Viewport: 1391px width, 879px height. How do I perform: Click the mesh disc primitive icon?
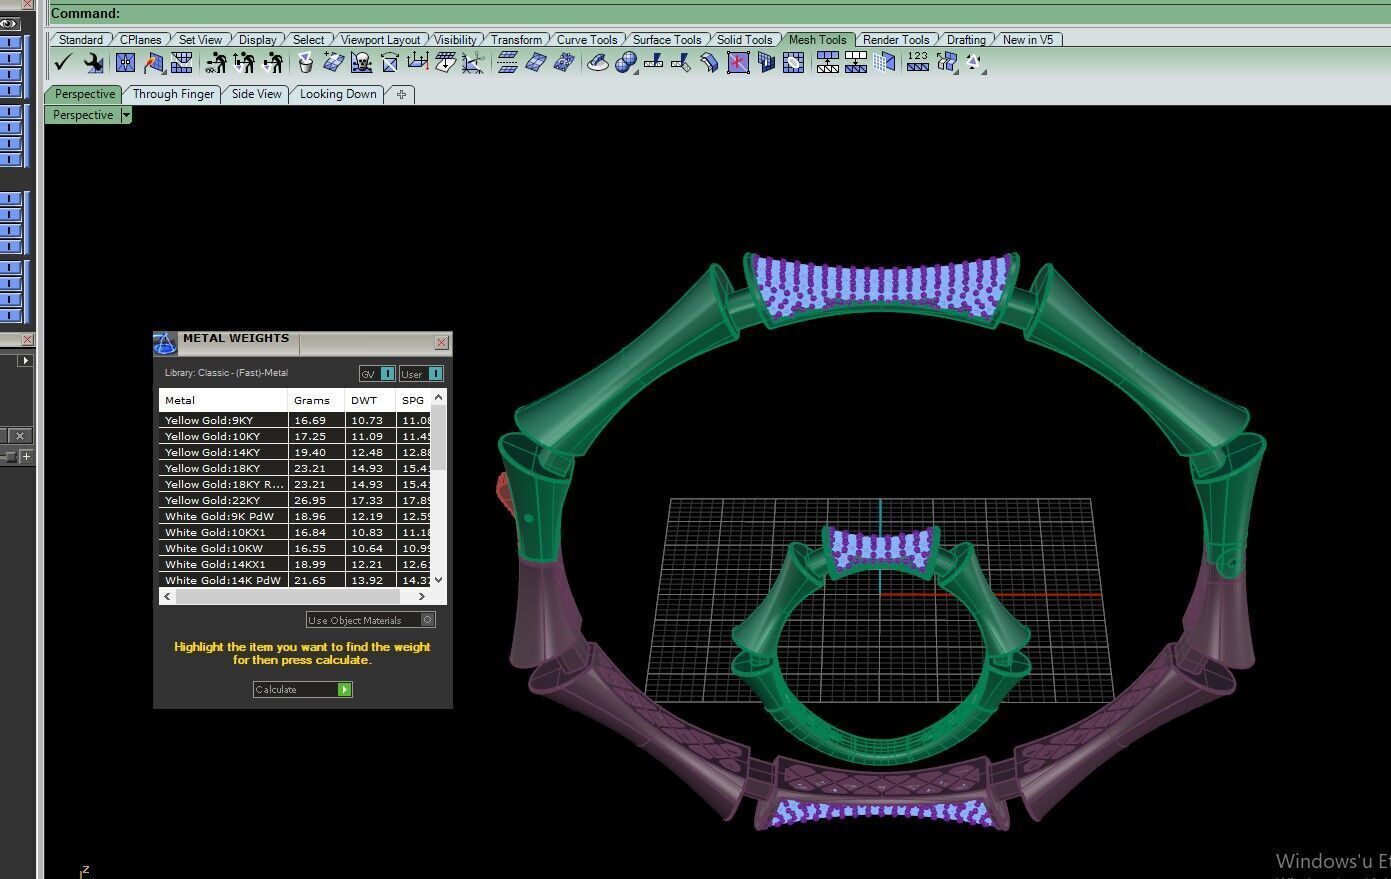[597, 63]
